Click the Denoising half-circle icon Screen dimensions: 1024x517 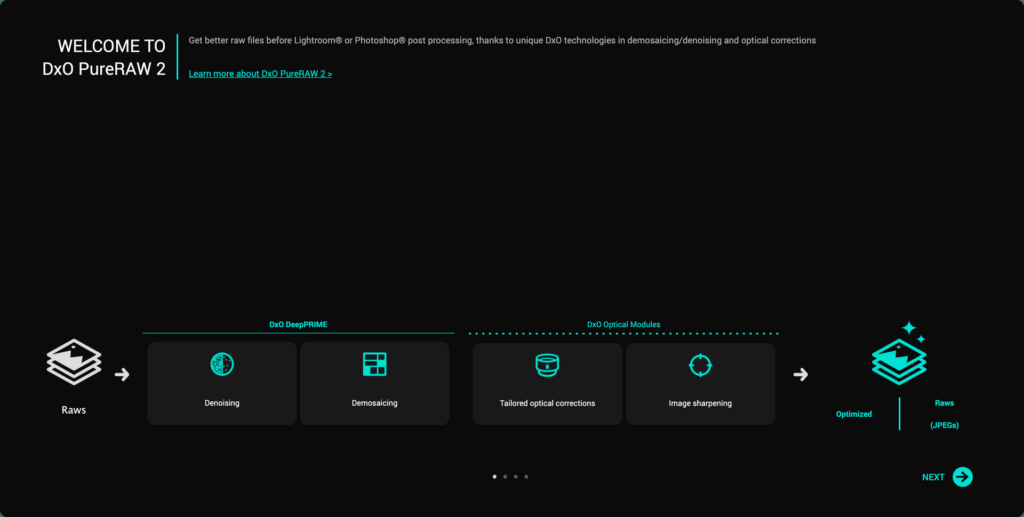tap(222, 364)
